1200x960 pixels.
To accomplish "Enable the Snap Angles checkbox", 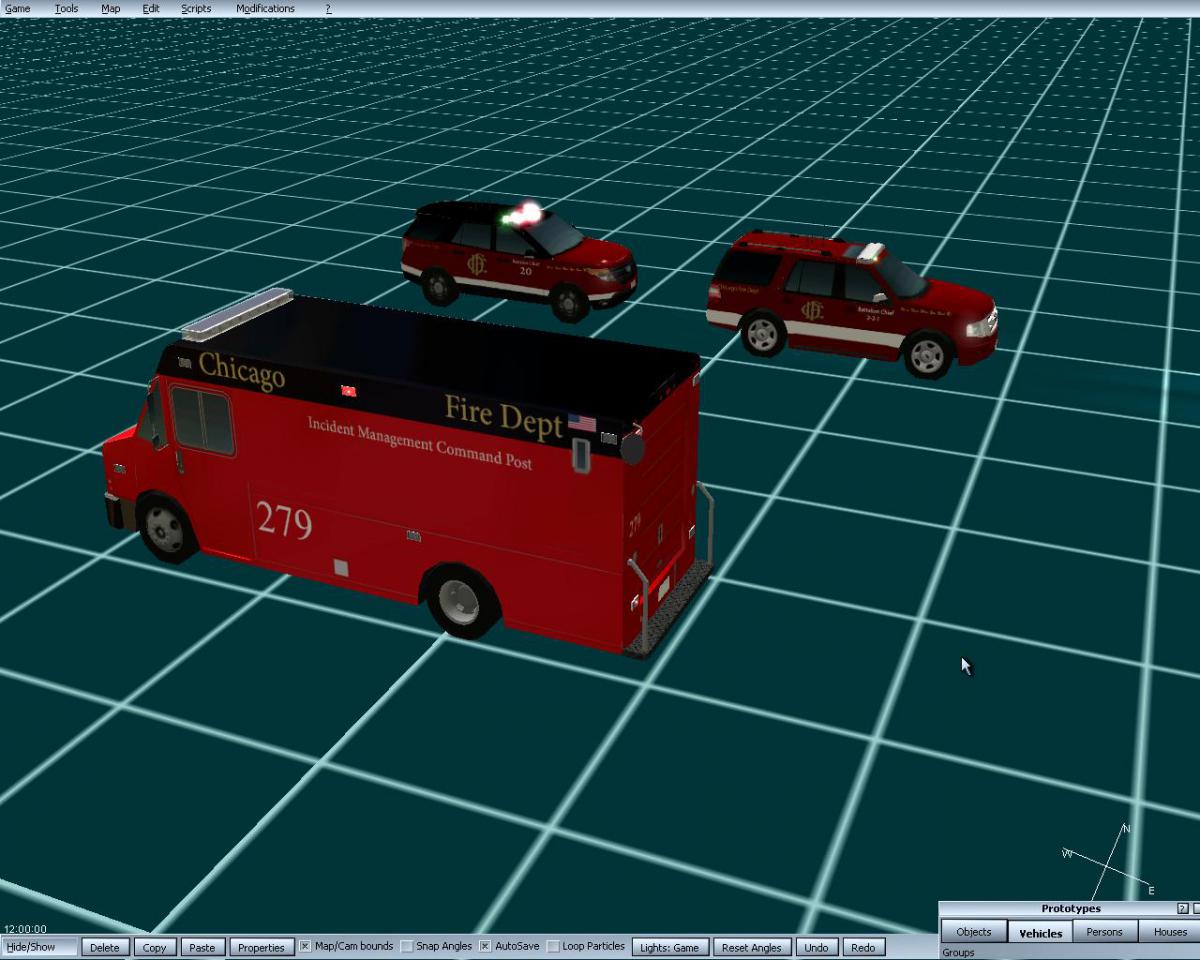I will pyautogui.click(x=407, y=946).
